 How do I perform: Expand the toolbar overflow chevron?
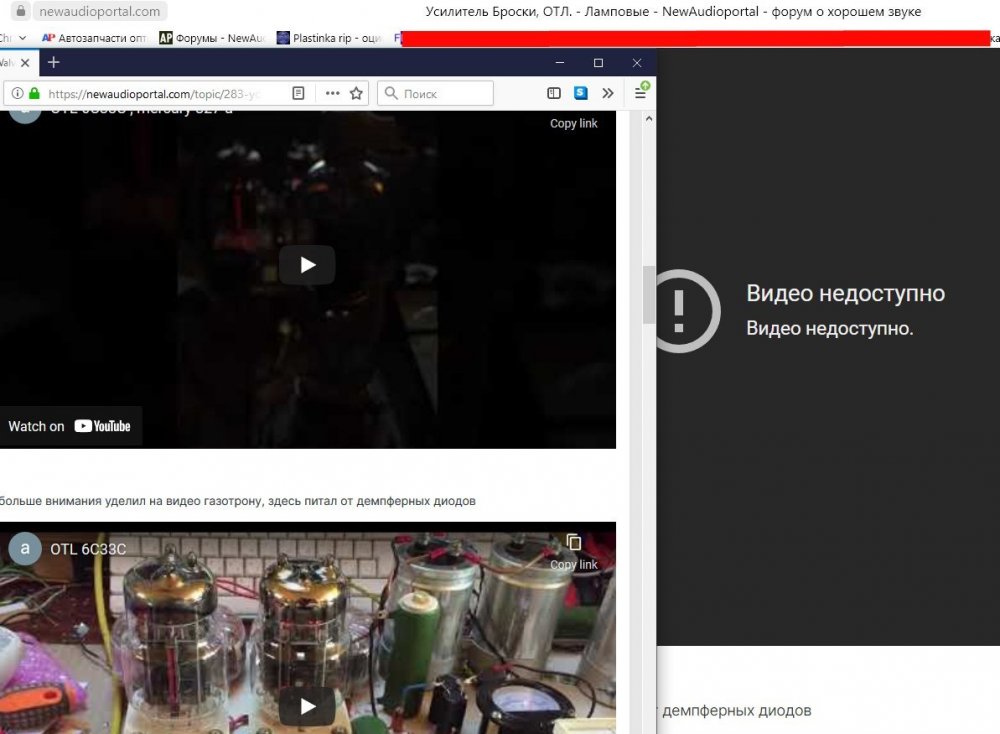tap(607, 93)
